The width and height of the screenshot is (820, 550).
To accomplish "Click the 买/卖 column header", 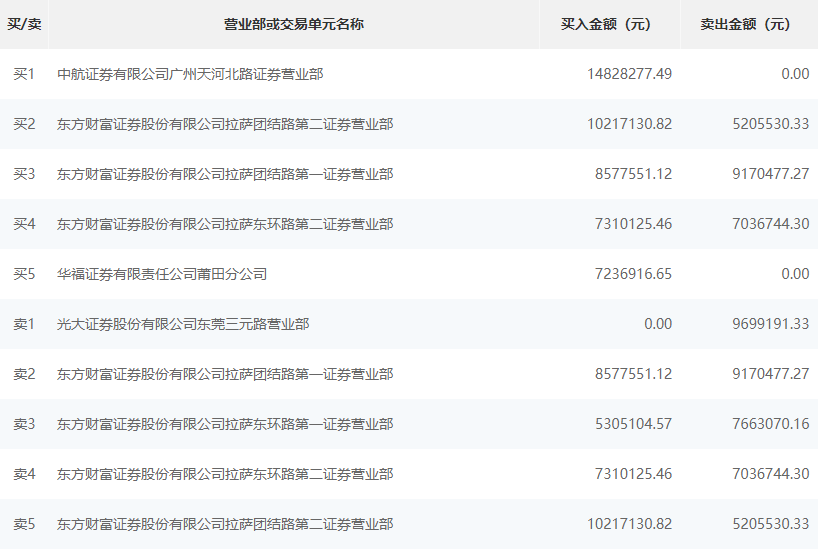I will [24, 24].
